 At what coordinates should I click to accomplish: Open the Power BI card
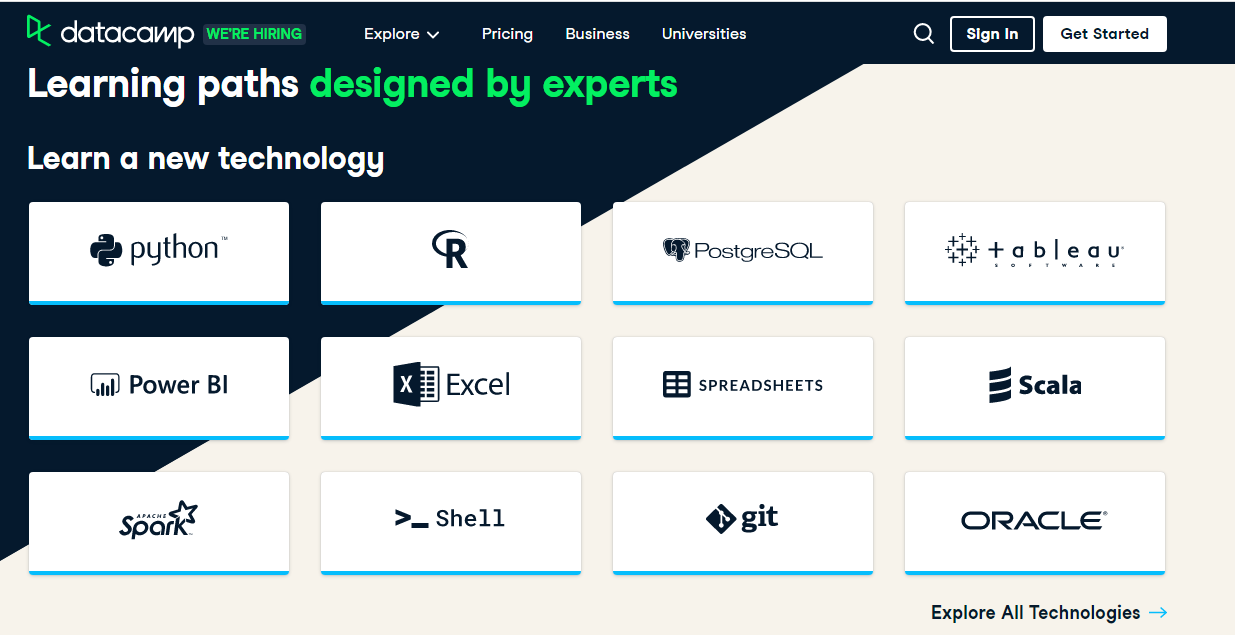tap(159, 388)
